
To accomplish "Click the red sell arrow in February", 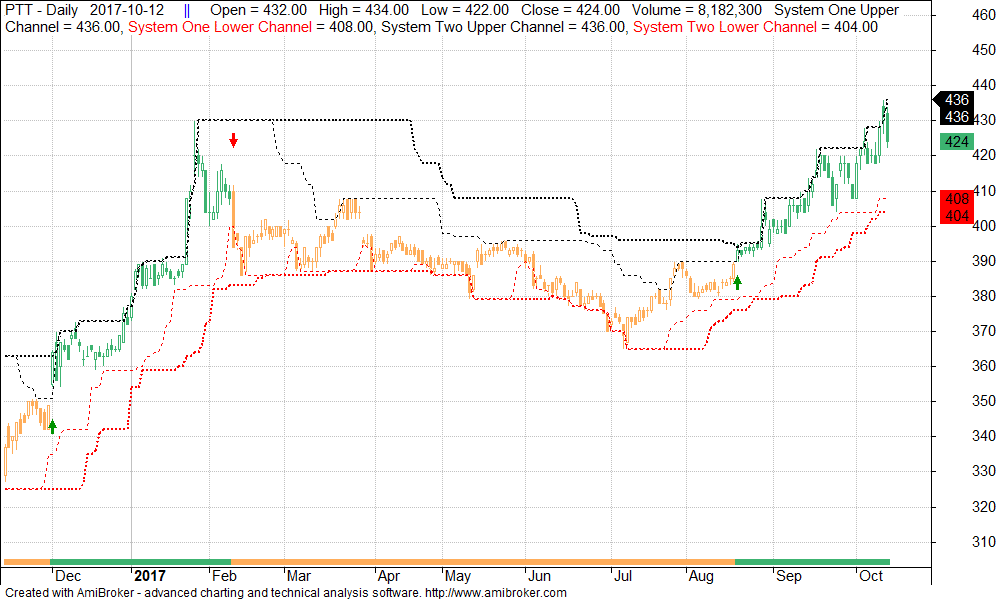I will click(x=233, y=140).
